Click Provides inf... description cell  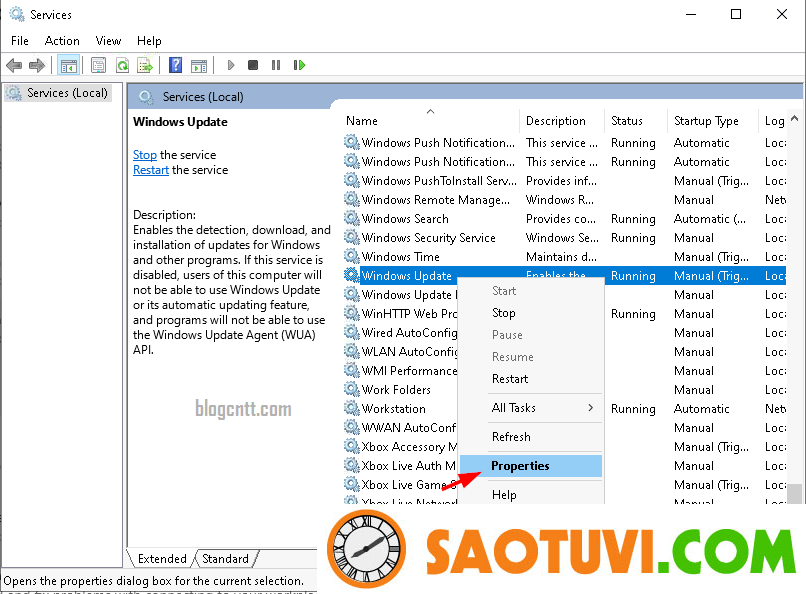coord(561,180)
